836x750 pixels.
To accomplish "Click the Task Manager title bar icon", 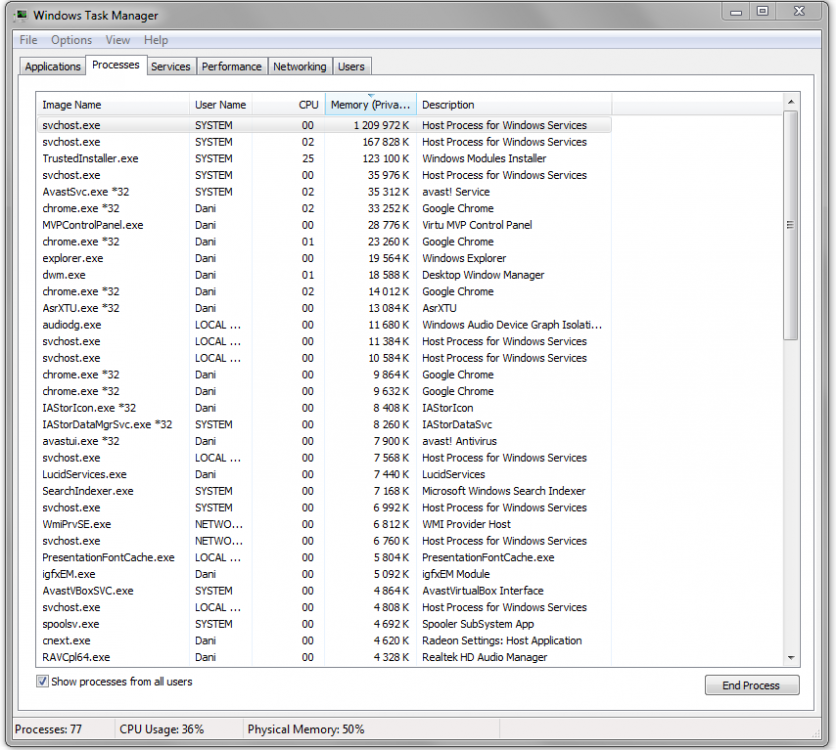I will (21, 15).
